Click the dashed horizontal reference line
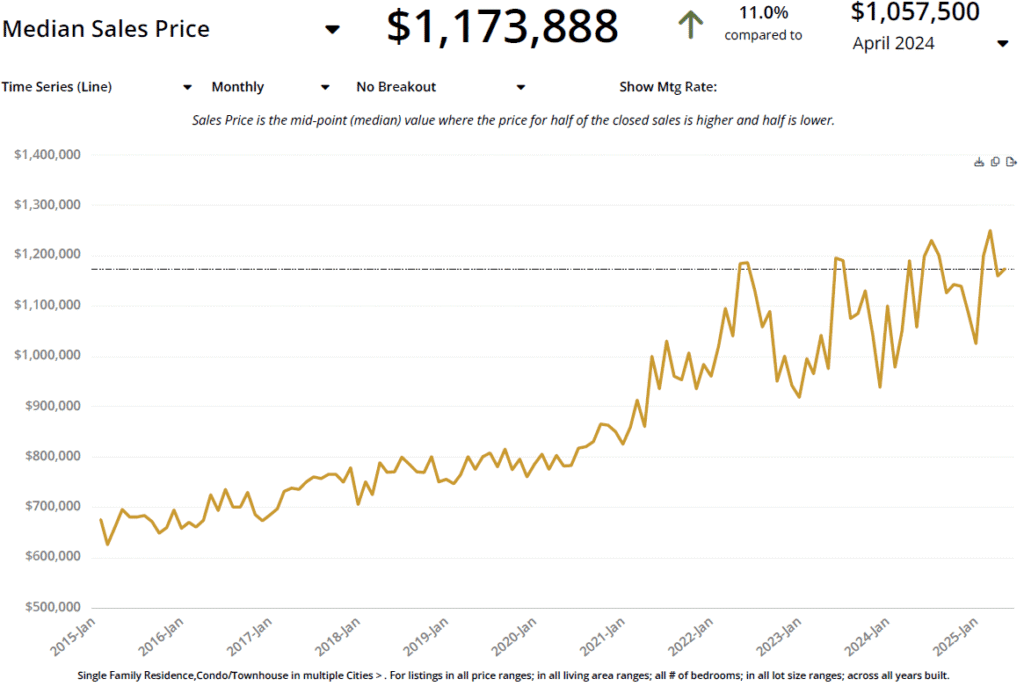This screenshot has width=1024, height=686. point(400,269)
